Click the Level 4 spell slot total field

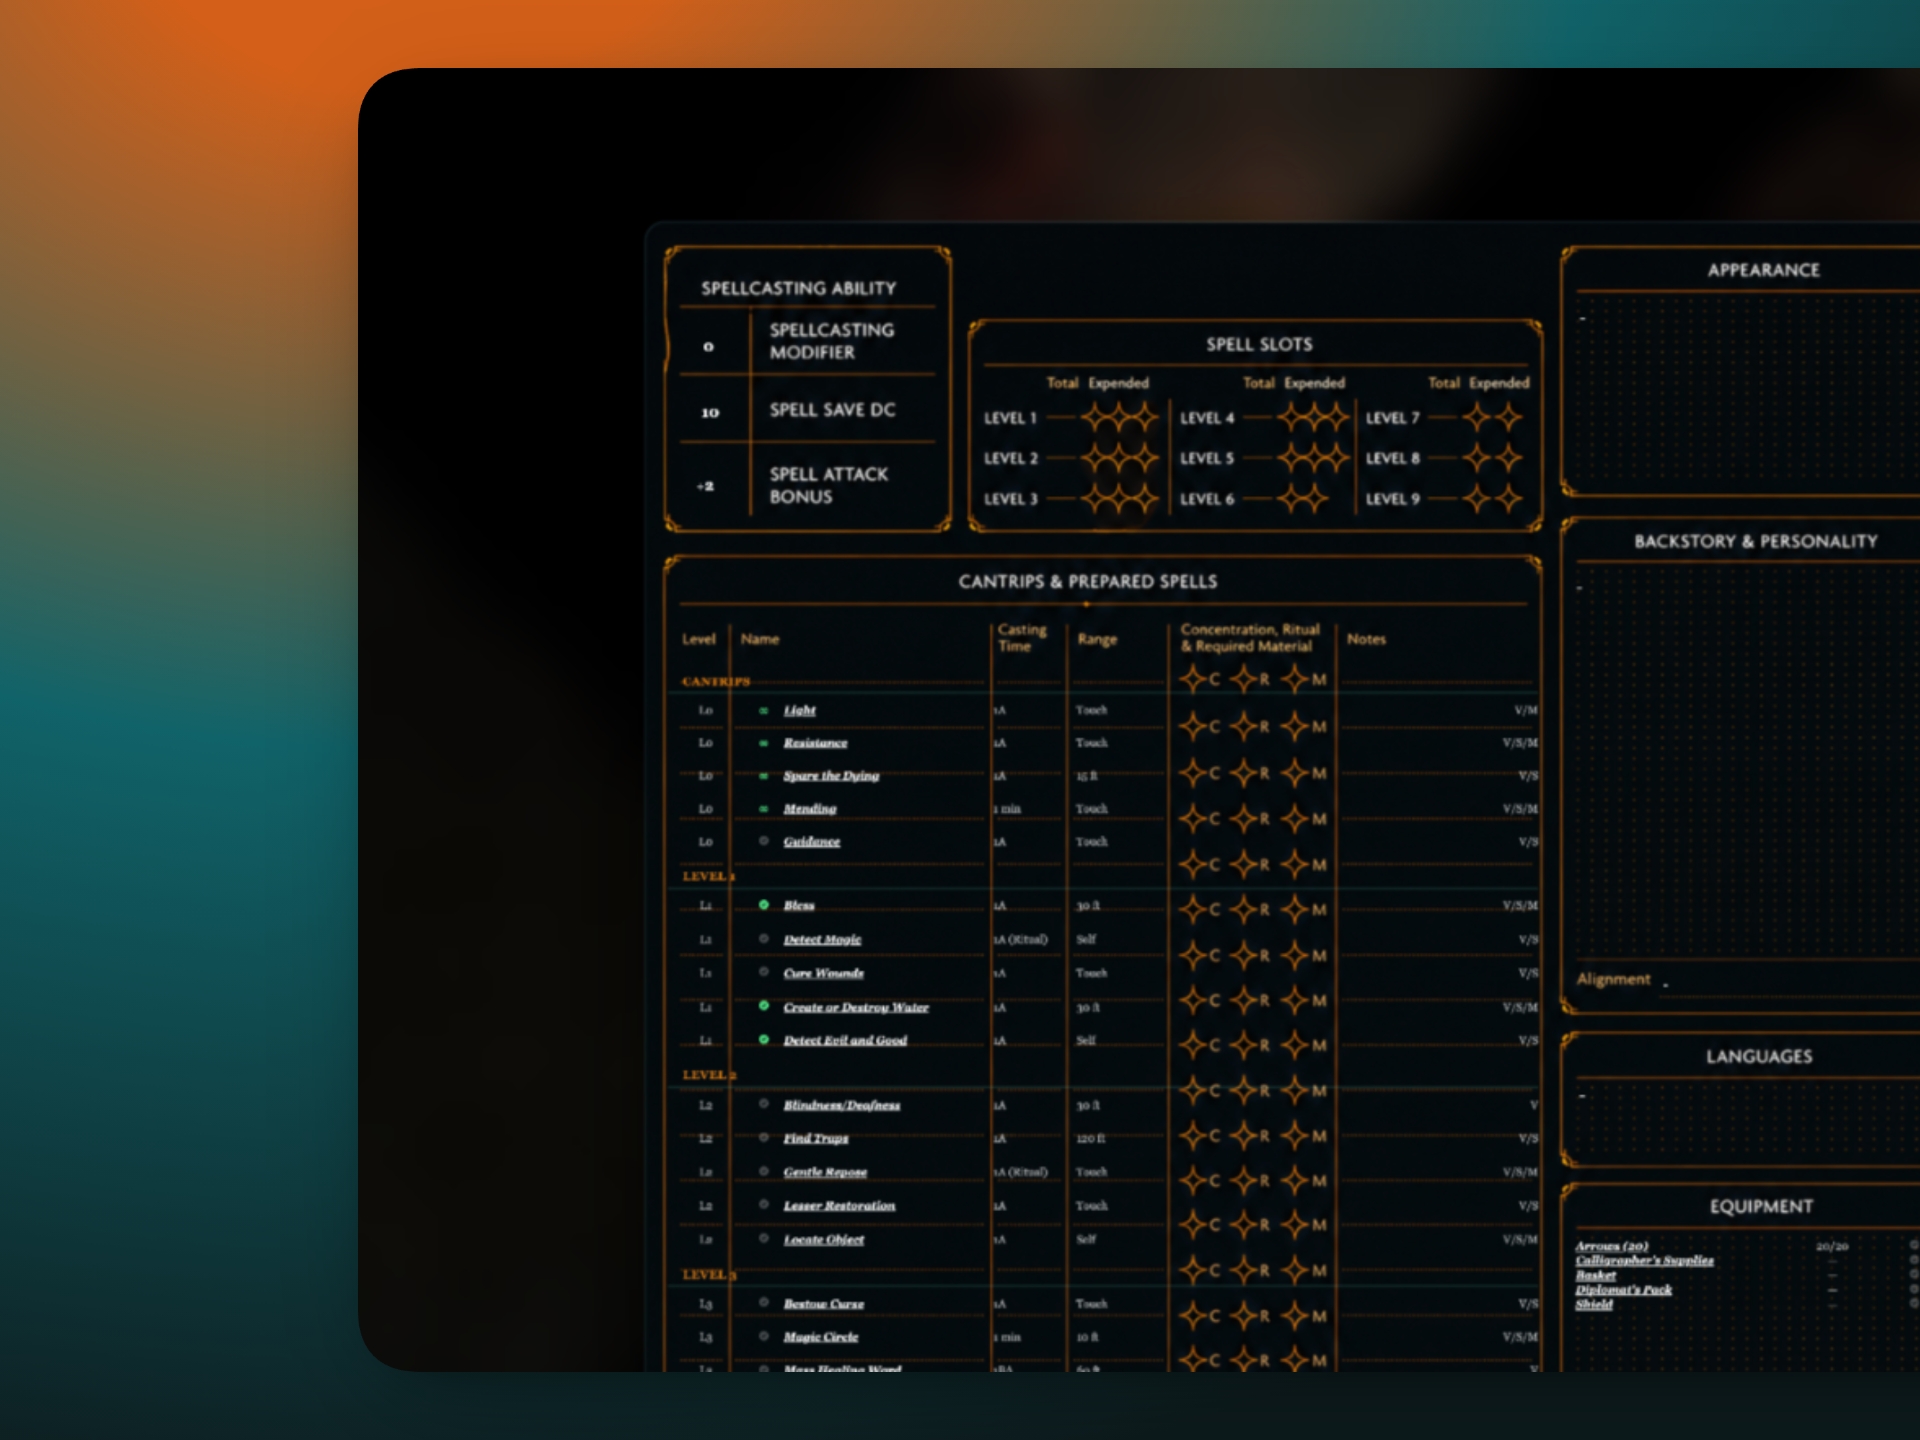pos(1258,418)
